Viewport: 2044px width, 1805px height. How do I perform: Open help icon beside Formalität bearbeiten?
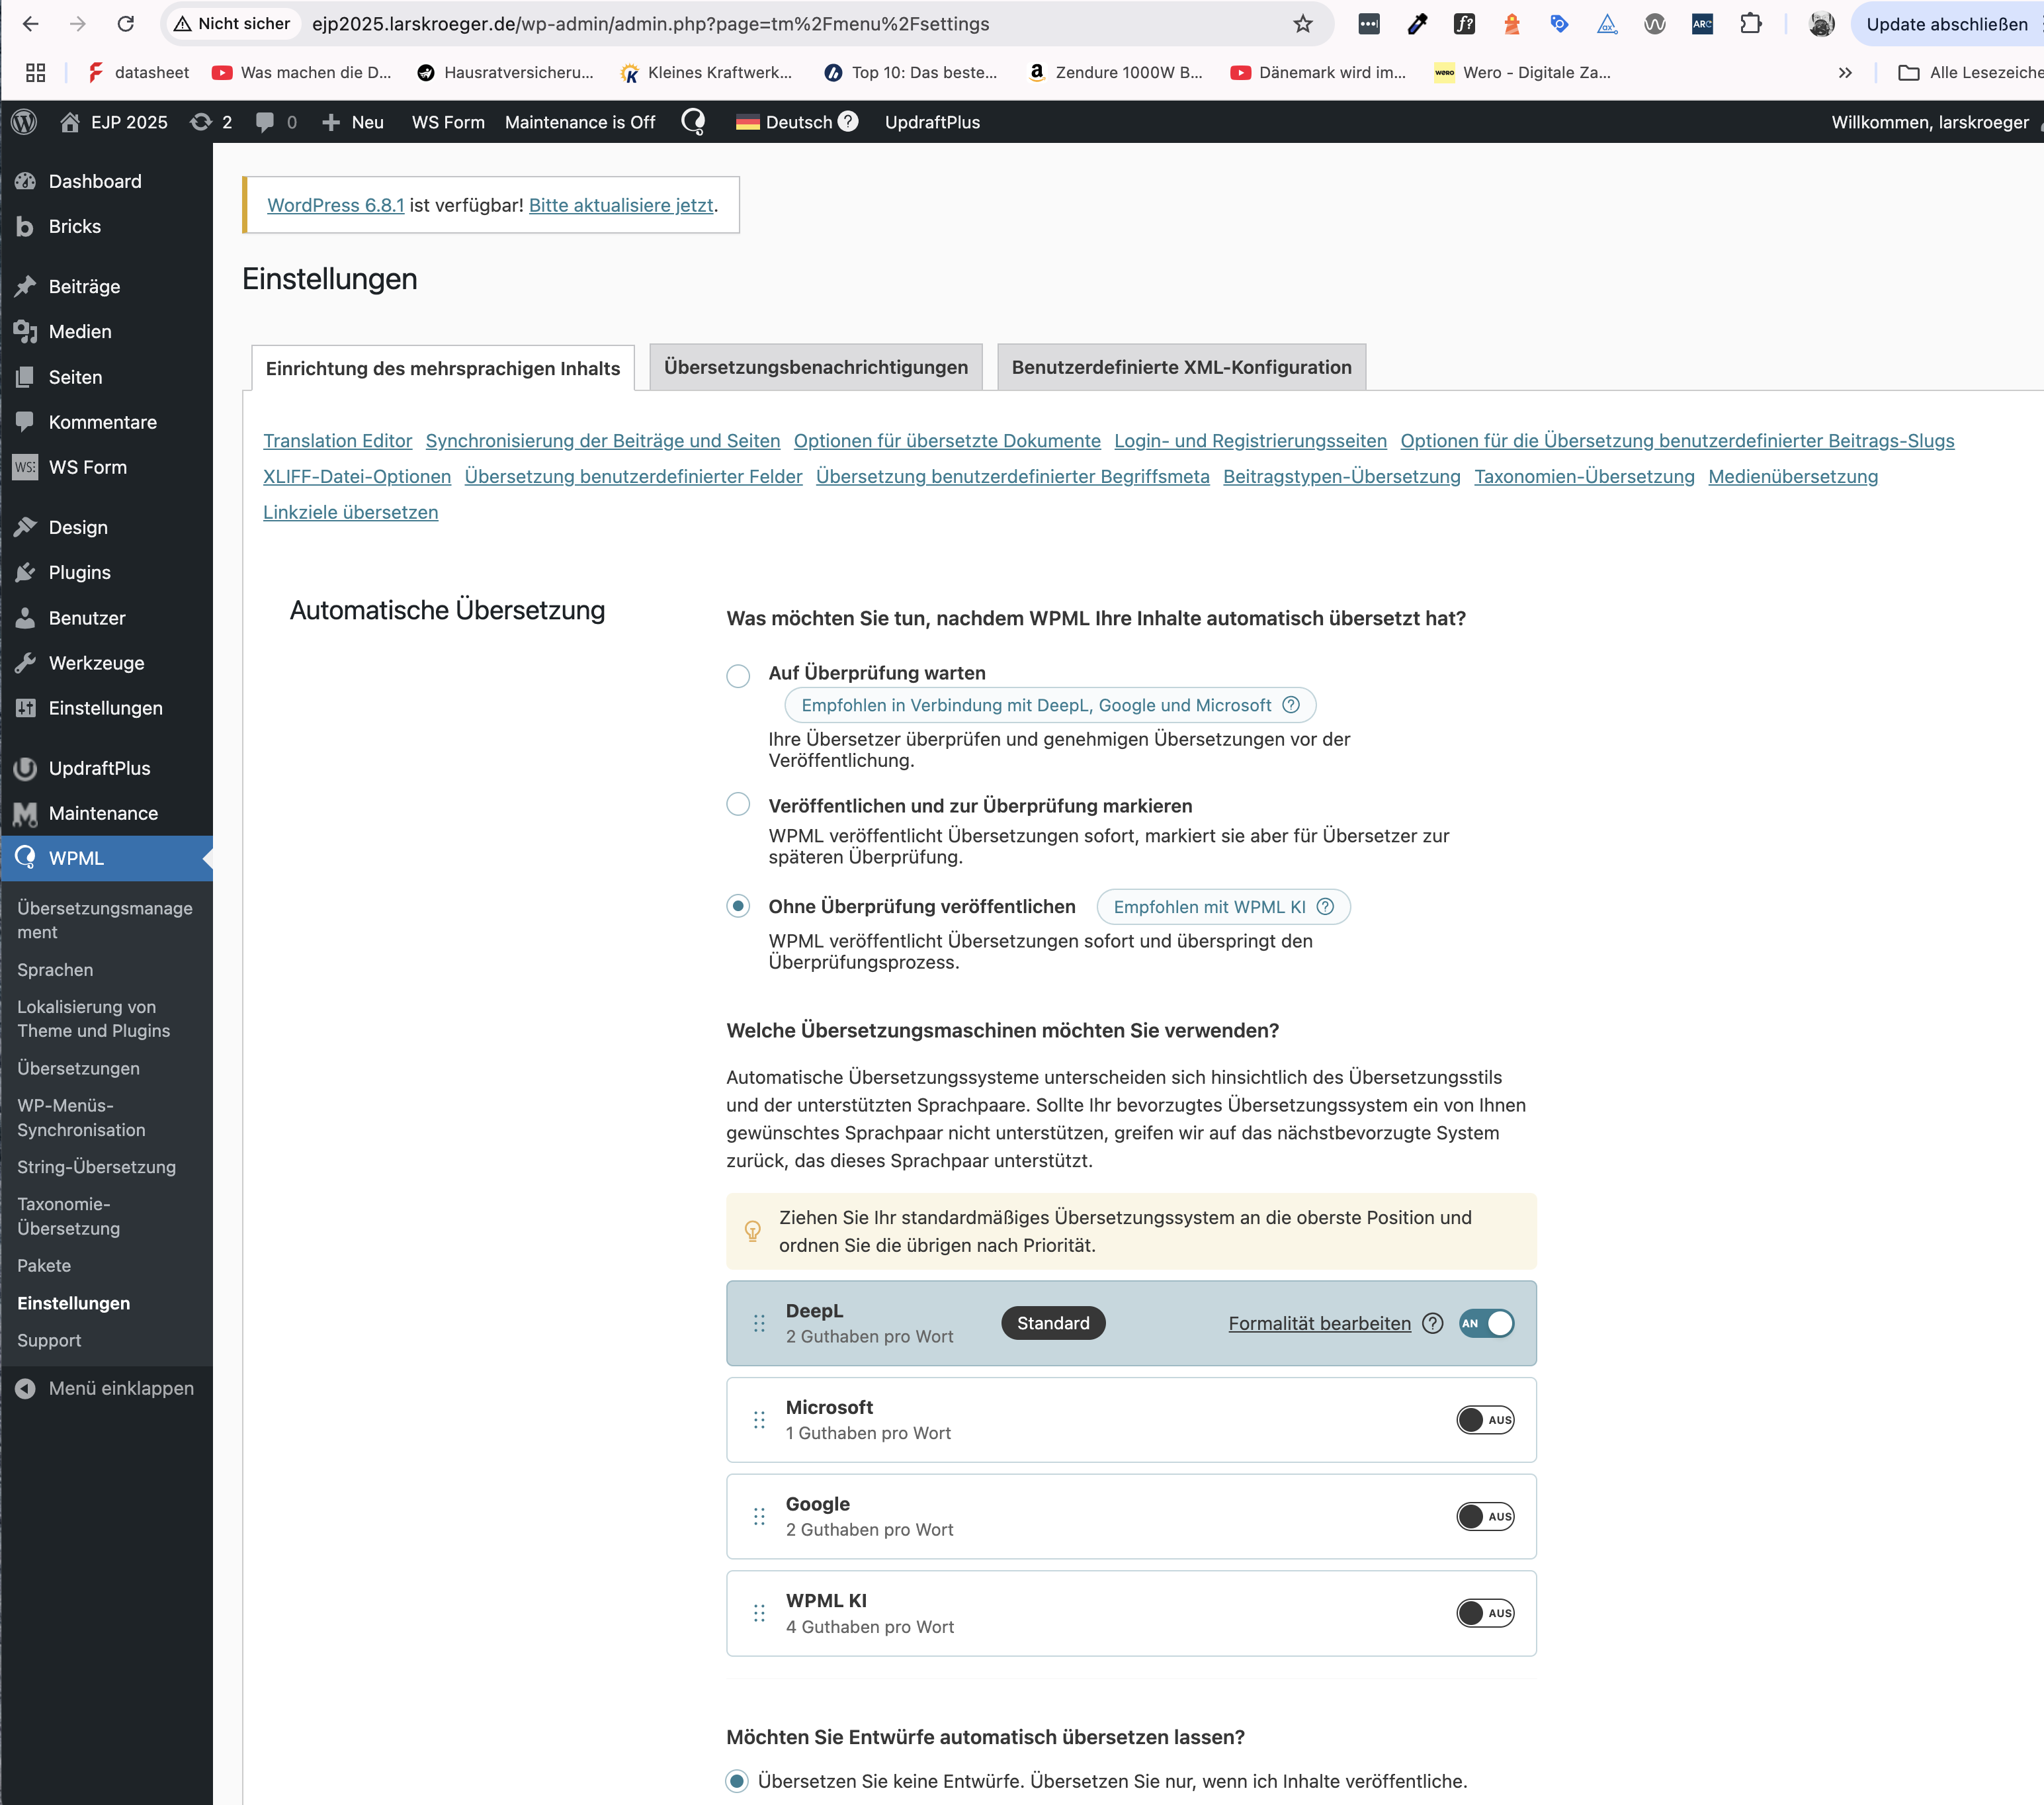tap(1432, 1323)
